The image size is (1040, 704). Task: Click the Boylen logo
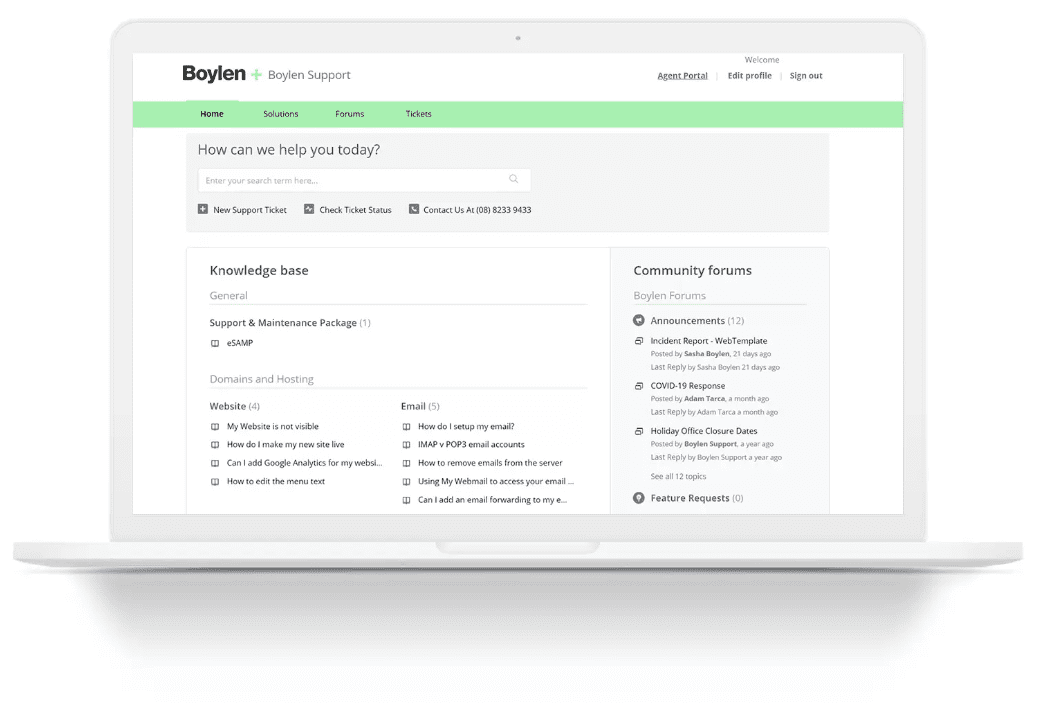(x=222, y=74)
